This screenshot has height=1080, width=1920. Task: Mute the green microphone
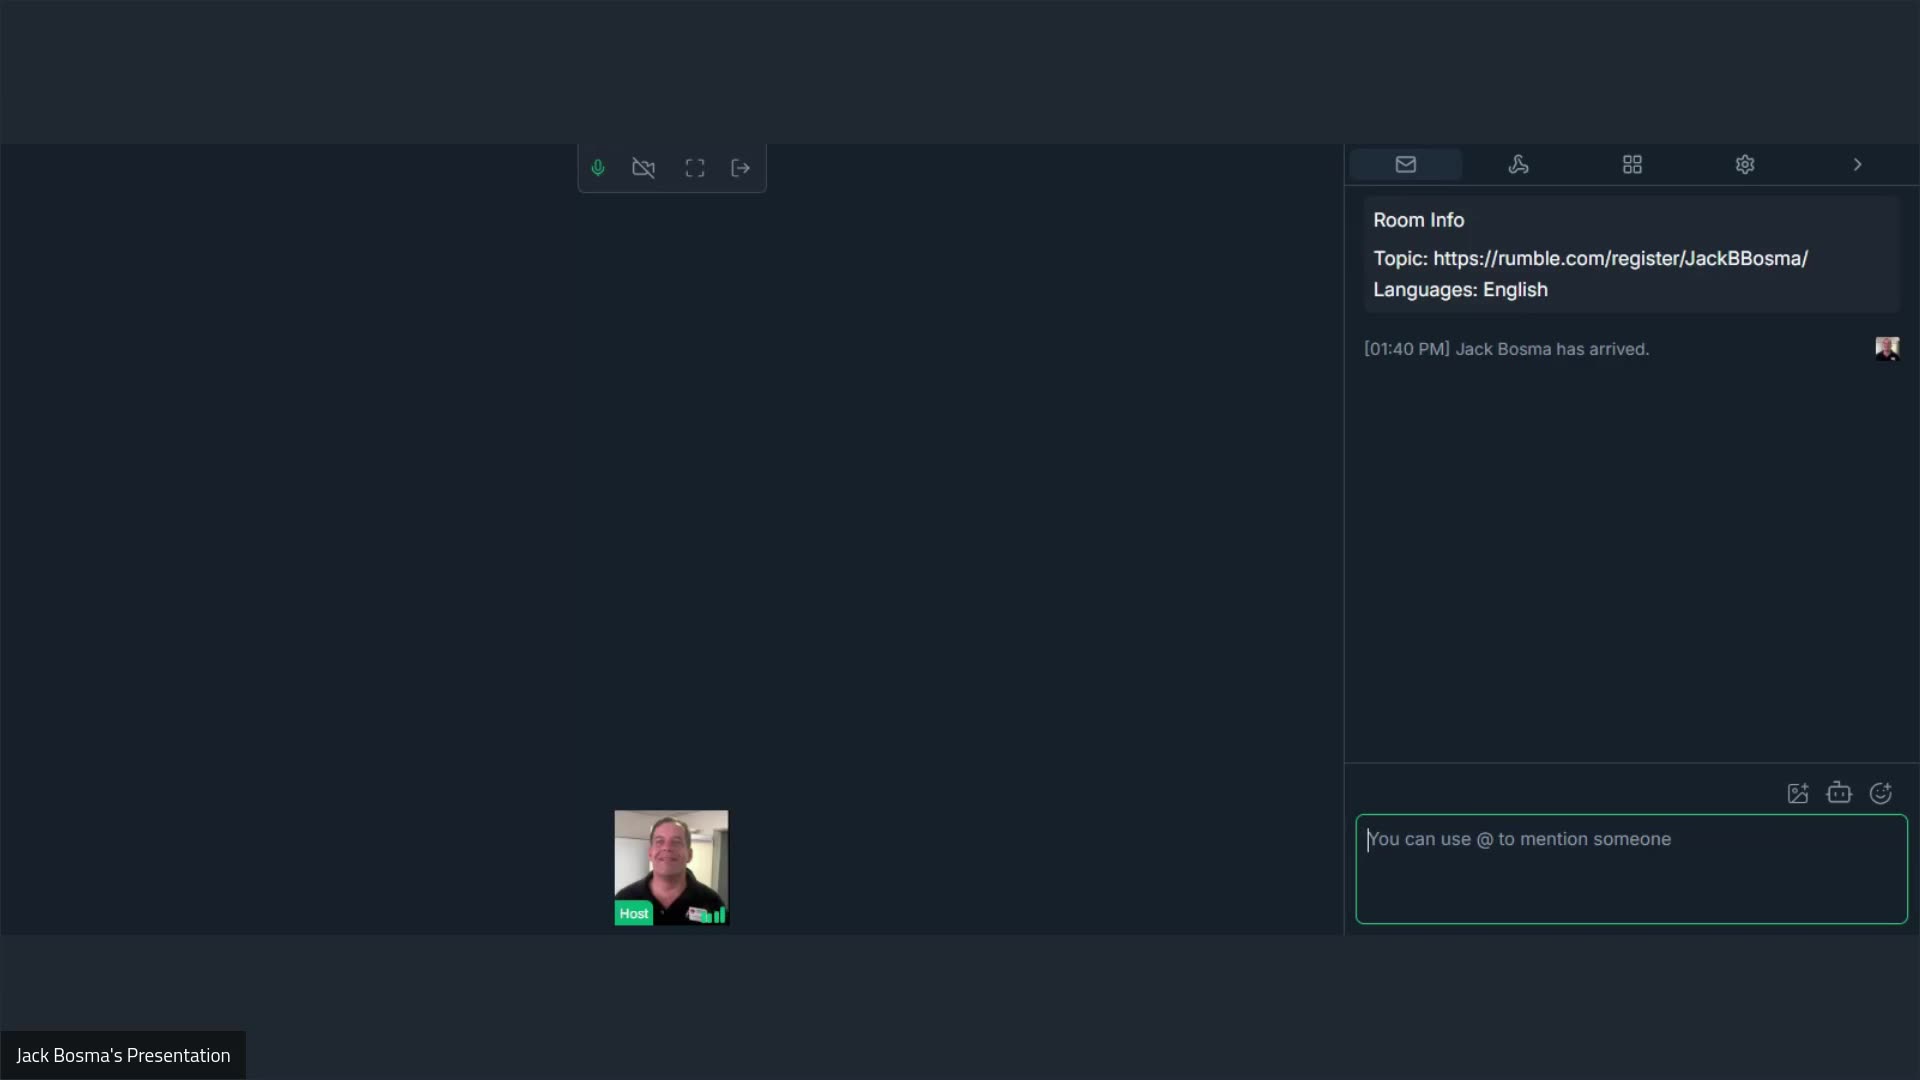tap(598, 168)
